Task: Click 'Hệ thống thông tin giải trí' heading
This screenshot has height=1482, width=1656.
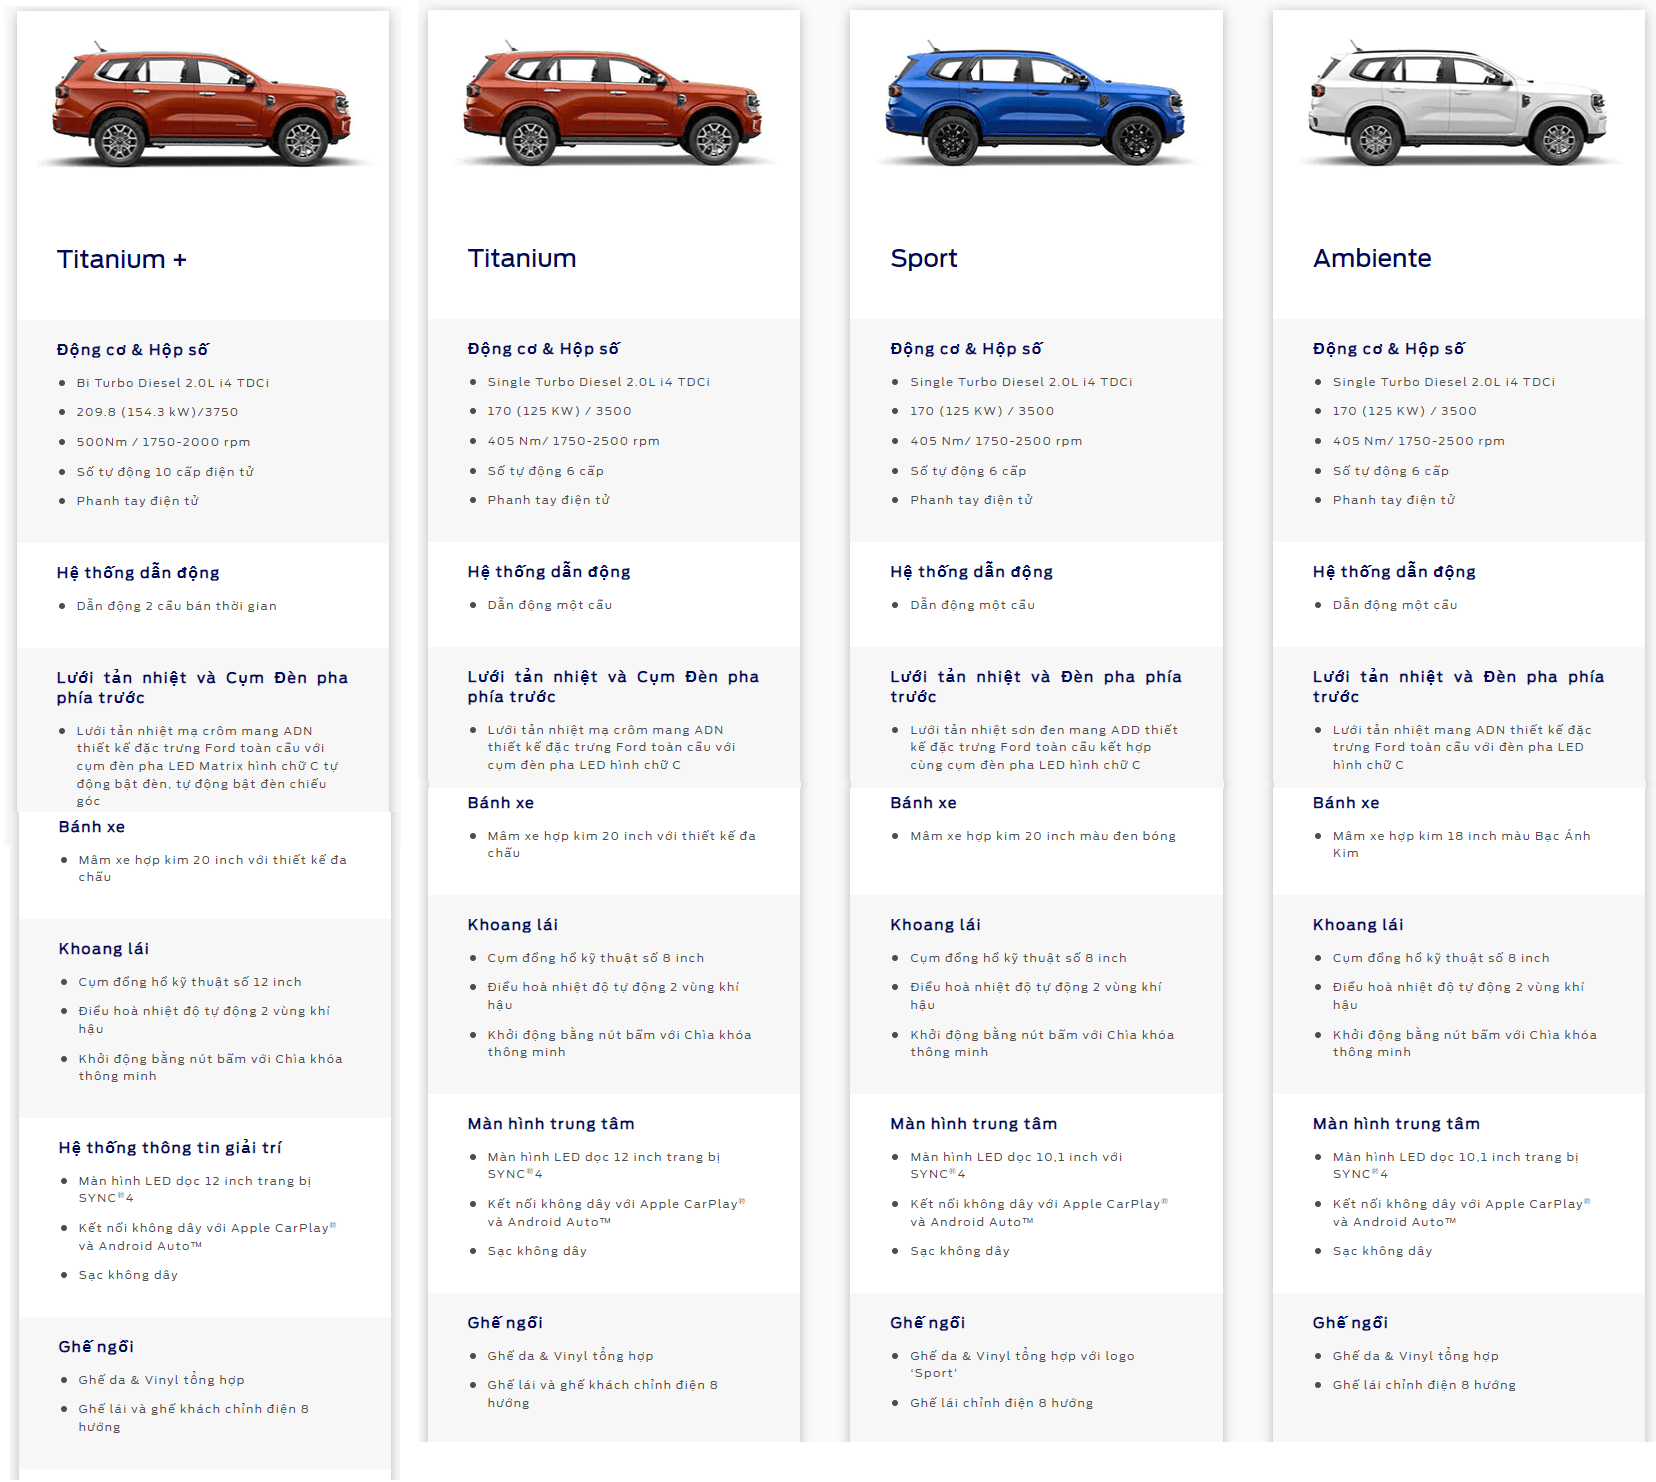Action: 170,1148
